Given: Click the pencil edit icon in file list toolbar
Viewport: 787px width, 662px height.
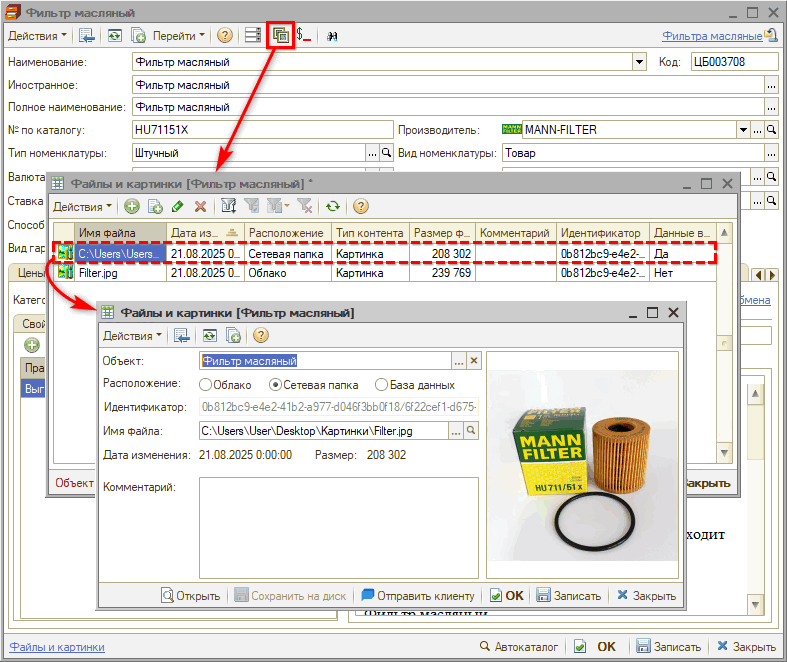Looking at the screenshot, I should point(177,206).
